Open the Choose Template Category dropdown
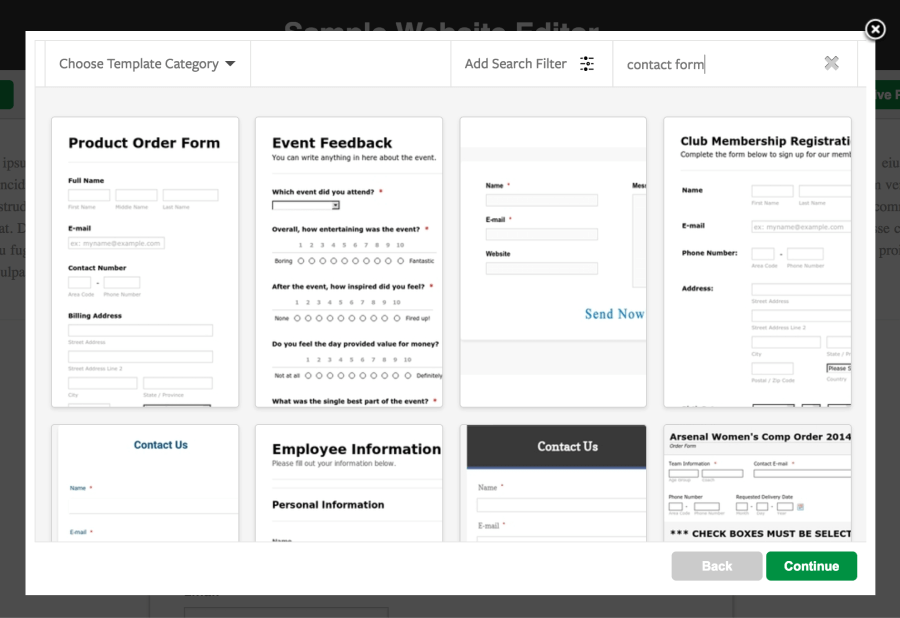 pos(146,63)
